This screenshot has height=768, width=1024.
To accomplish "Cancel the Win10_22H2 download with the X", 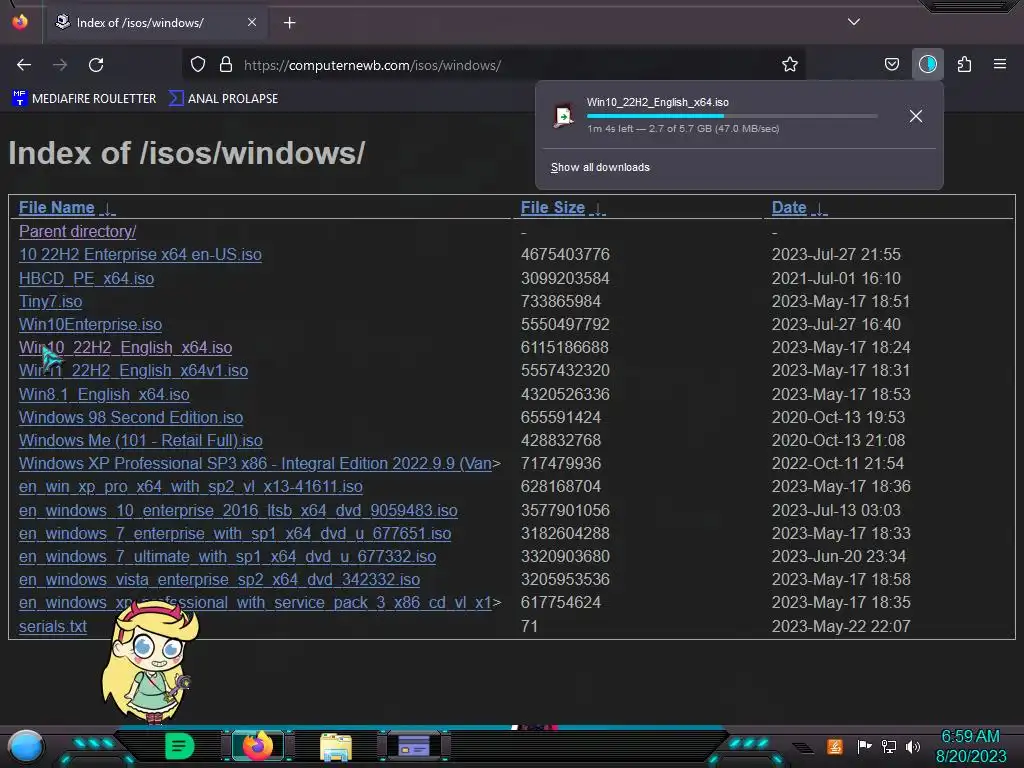I will pyautogui.click(x=916, y=116).
